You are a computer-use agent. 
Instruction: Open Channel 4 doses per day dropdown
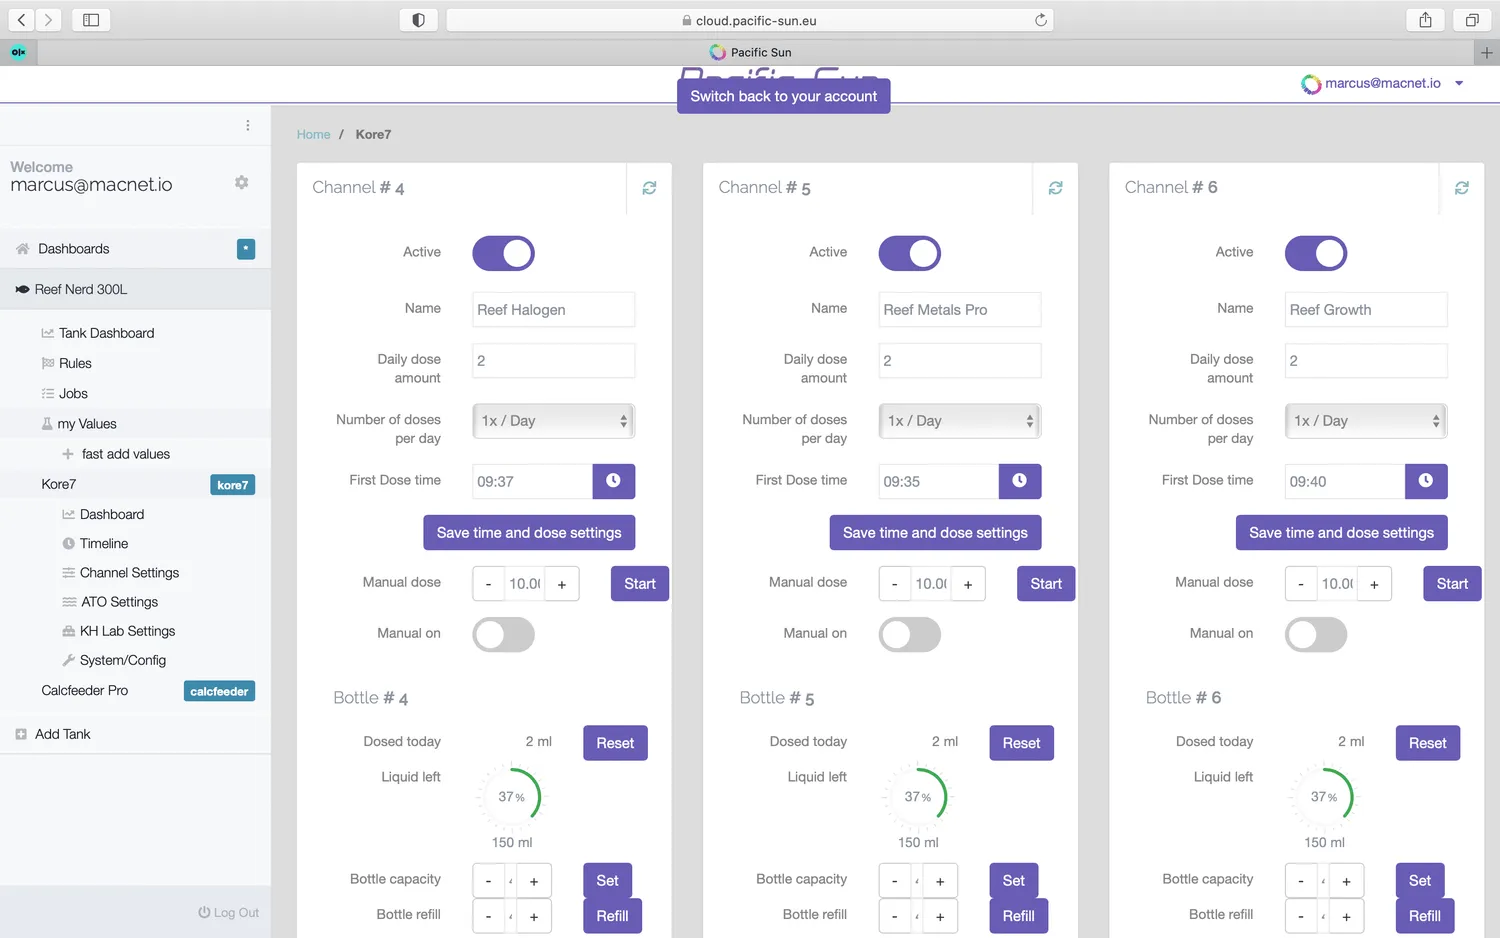554,421
